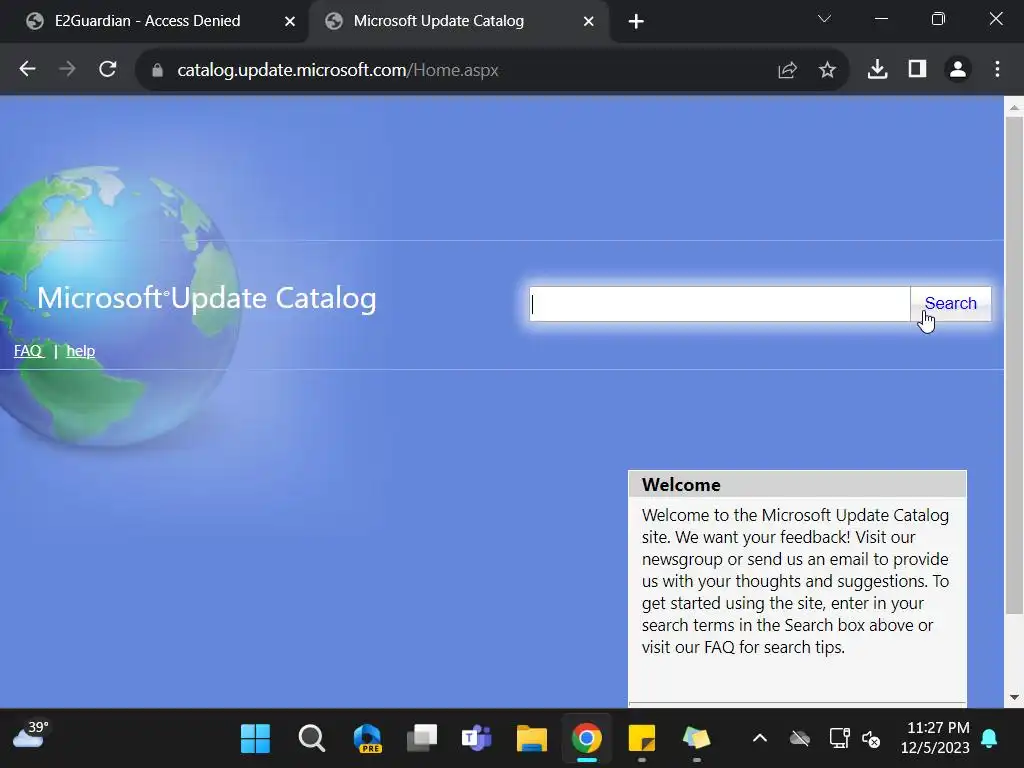This screenshot has height=768, width=1024.
Task: Reload the current page
Action: pos(108,69)
